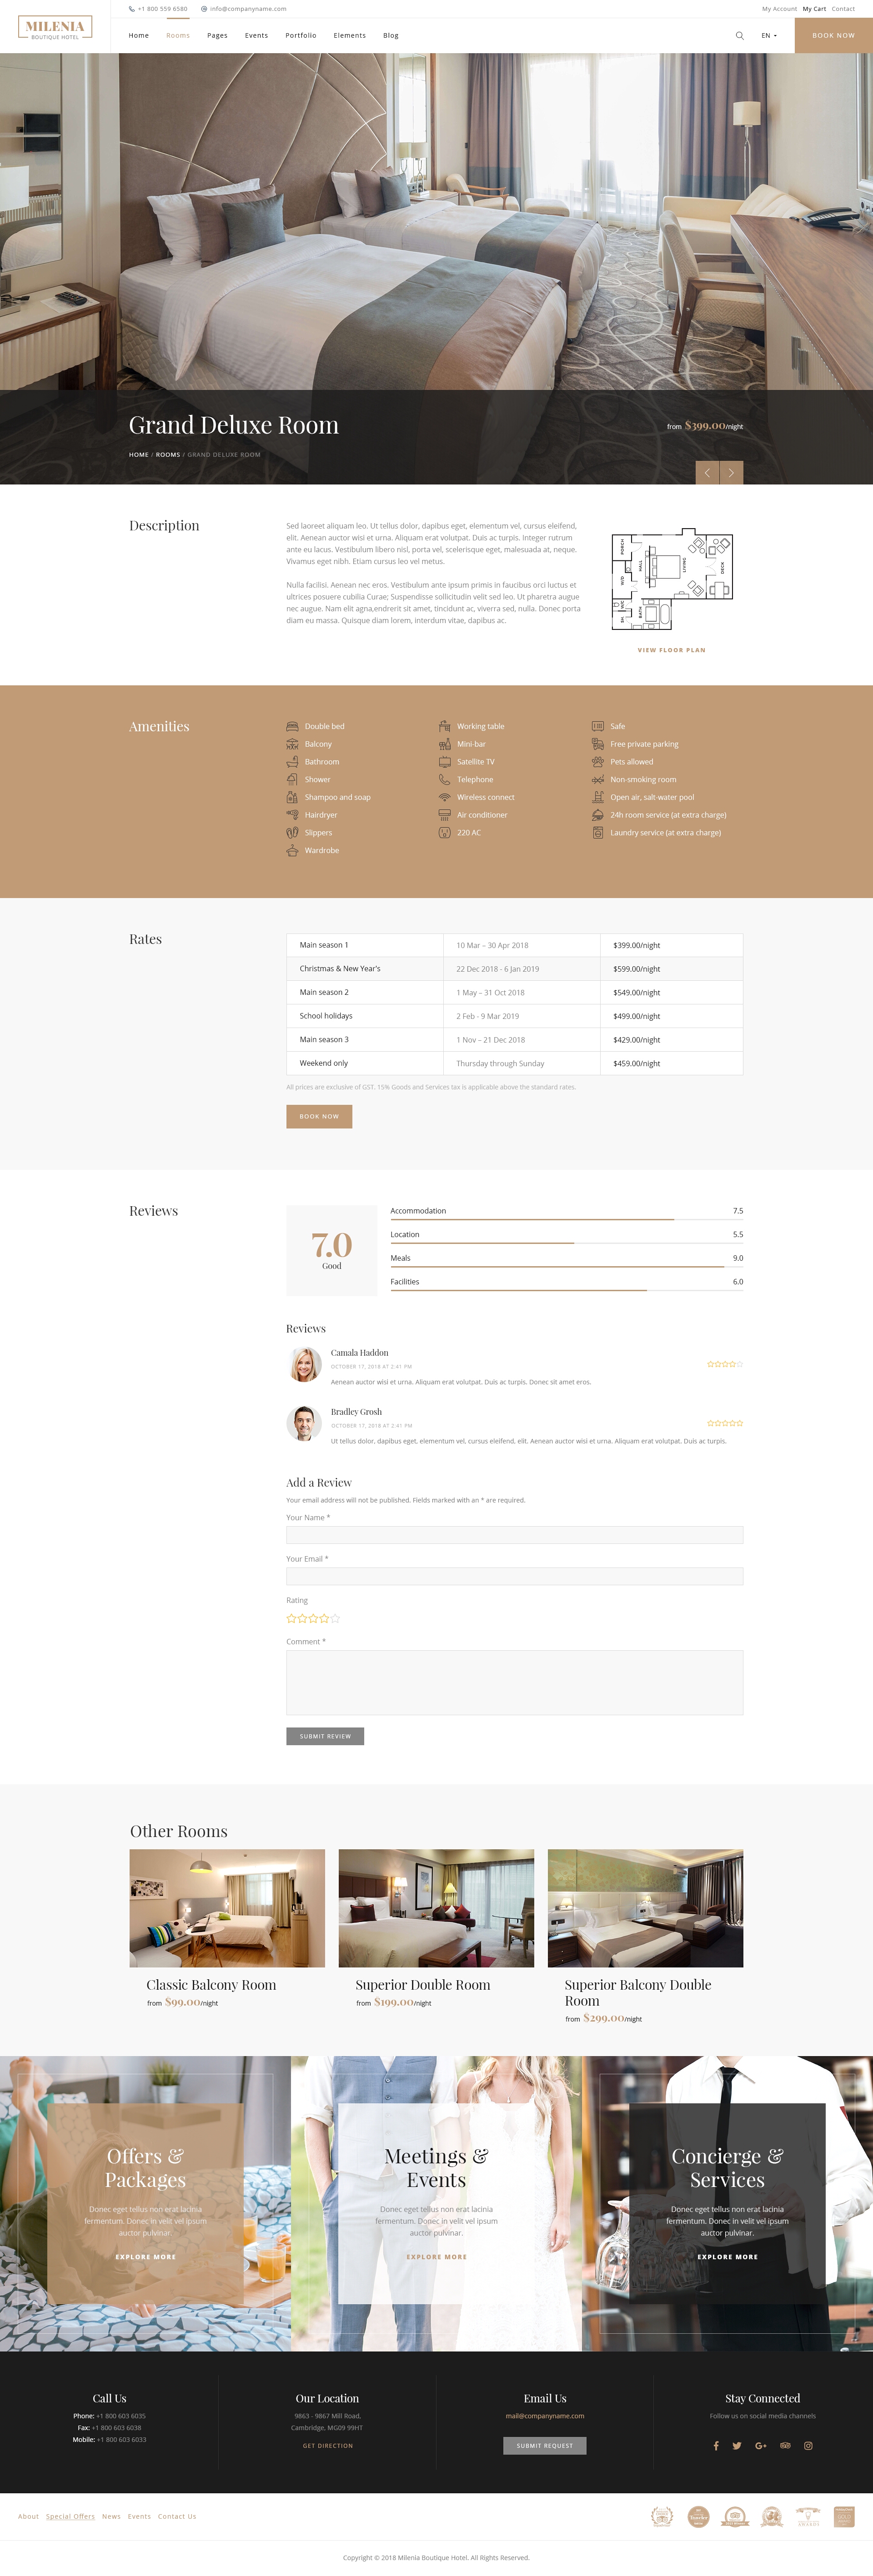This screenshot has width=873, height=2576.
Task: Set rating by clicking the fifth star
Action: pos(335,1618)
